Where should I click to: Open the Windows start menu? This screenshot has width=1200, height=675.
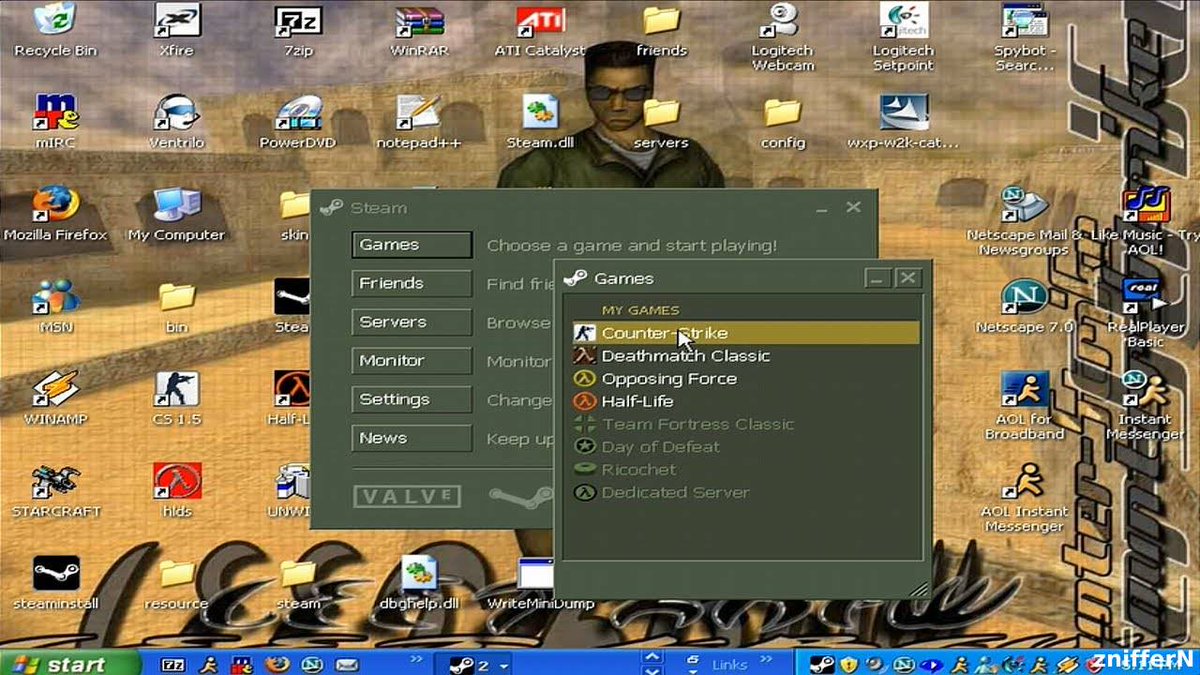[68, 663]
